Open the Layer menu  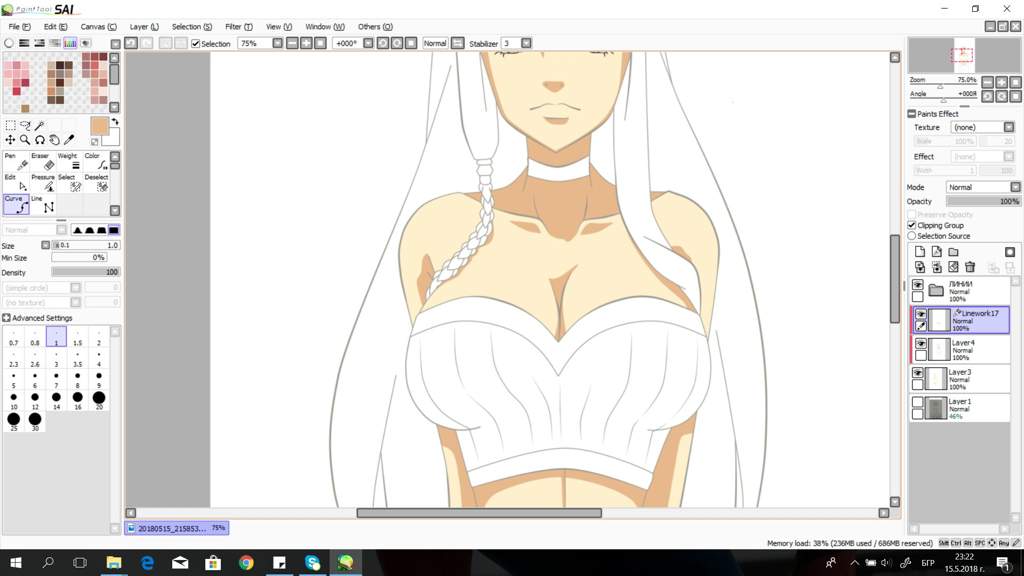coord(144,27)
